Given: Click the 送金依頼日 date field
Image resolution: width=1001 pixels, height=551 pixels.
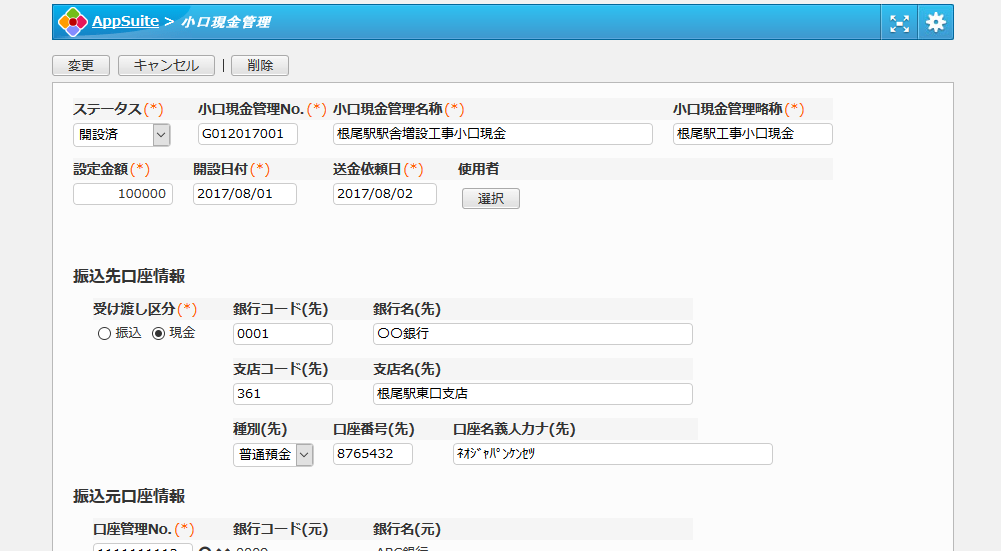Looking at the screenshot, I should (384, 194).
